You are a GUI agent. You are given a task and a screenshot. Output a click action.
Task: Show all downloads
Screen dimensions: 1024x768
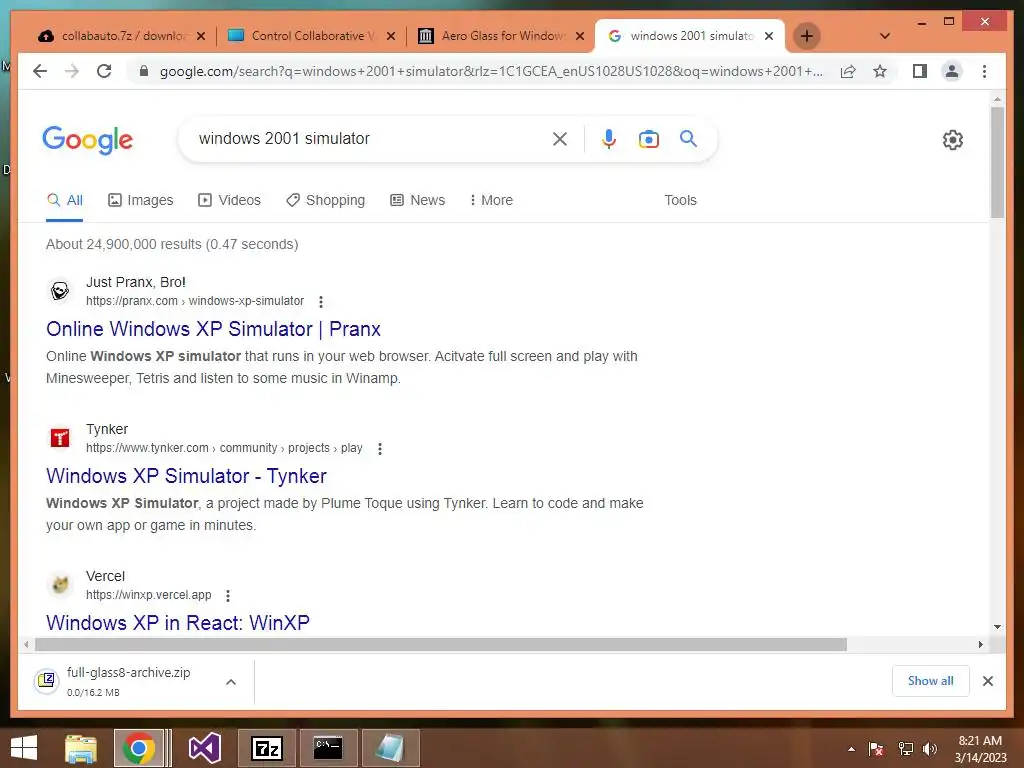click(x=930, y=681)
